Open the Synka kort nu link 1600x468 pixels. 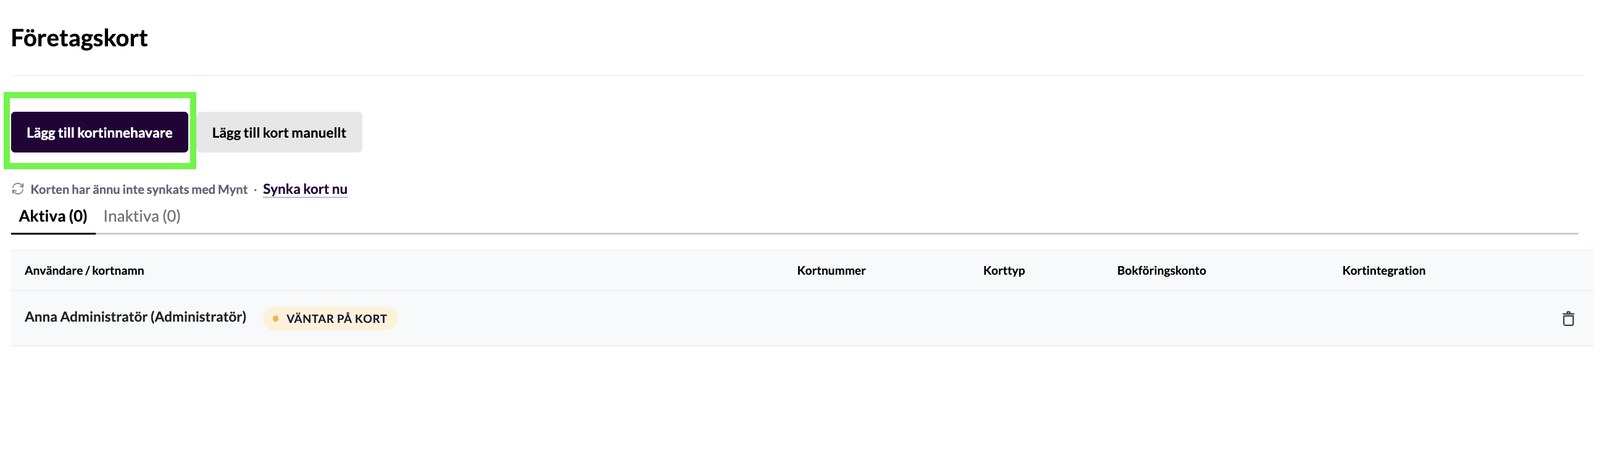pos(305,189)
